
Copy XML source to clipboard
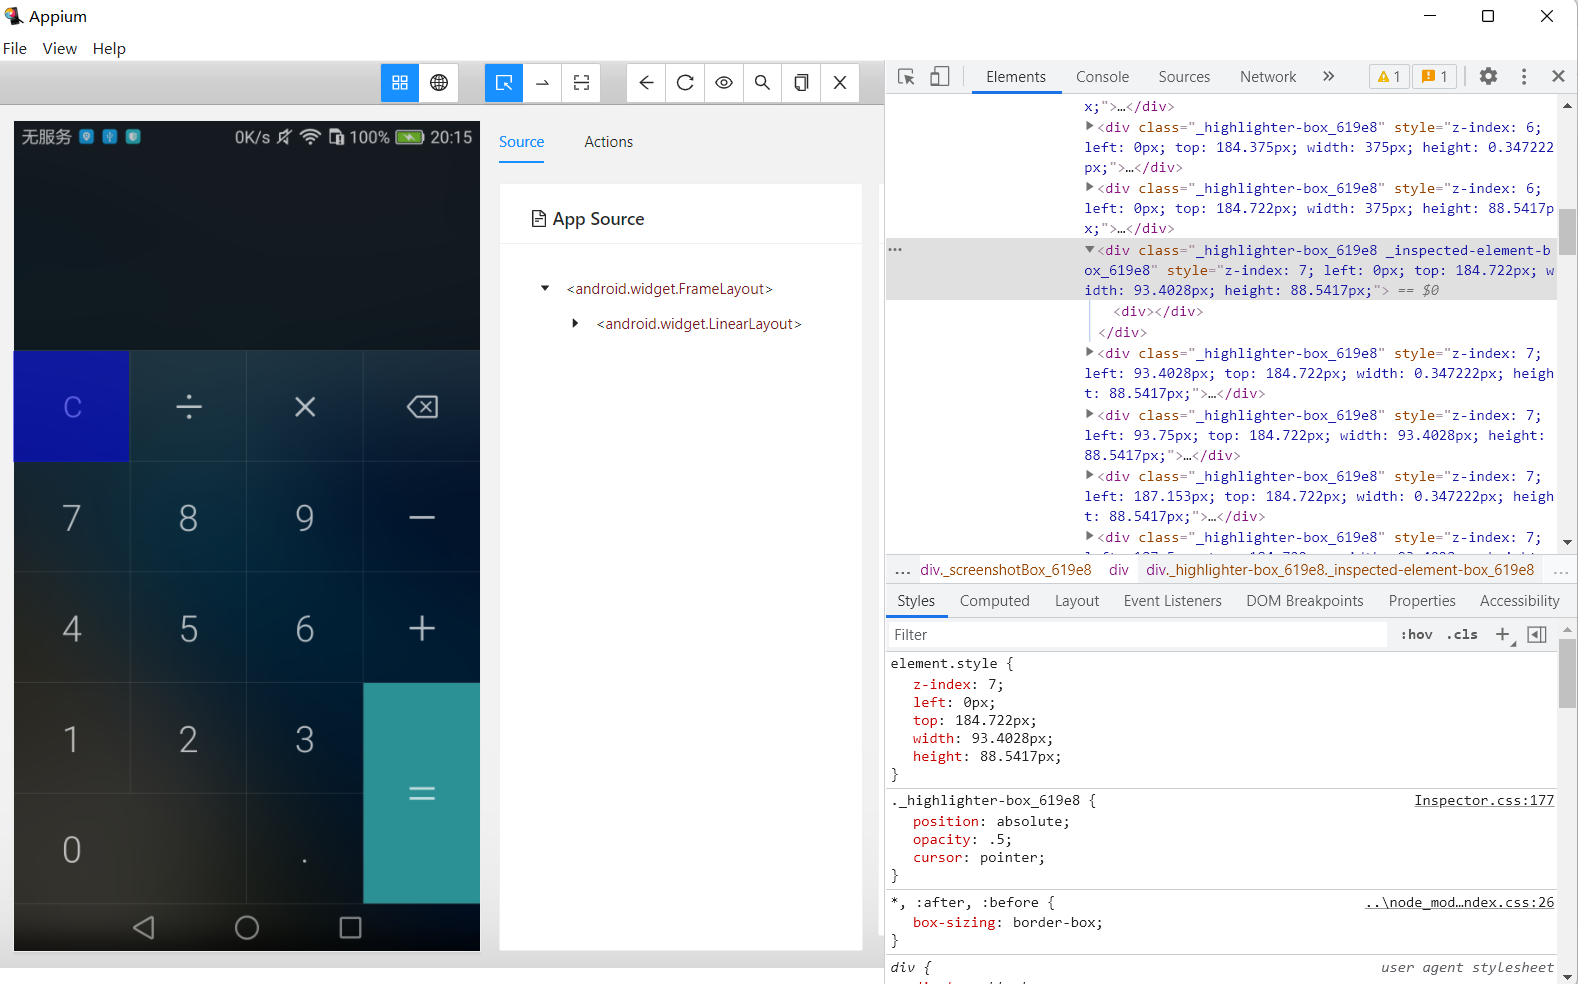[x=801, y=83]
